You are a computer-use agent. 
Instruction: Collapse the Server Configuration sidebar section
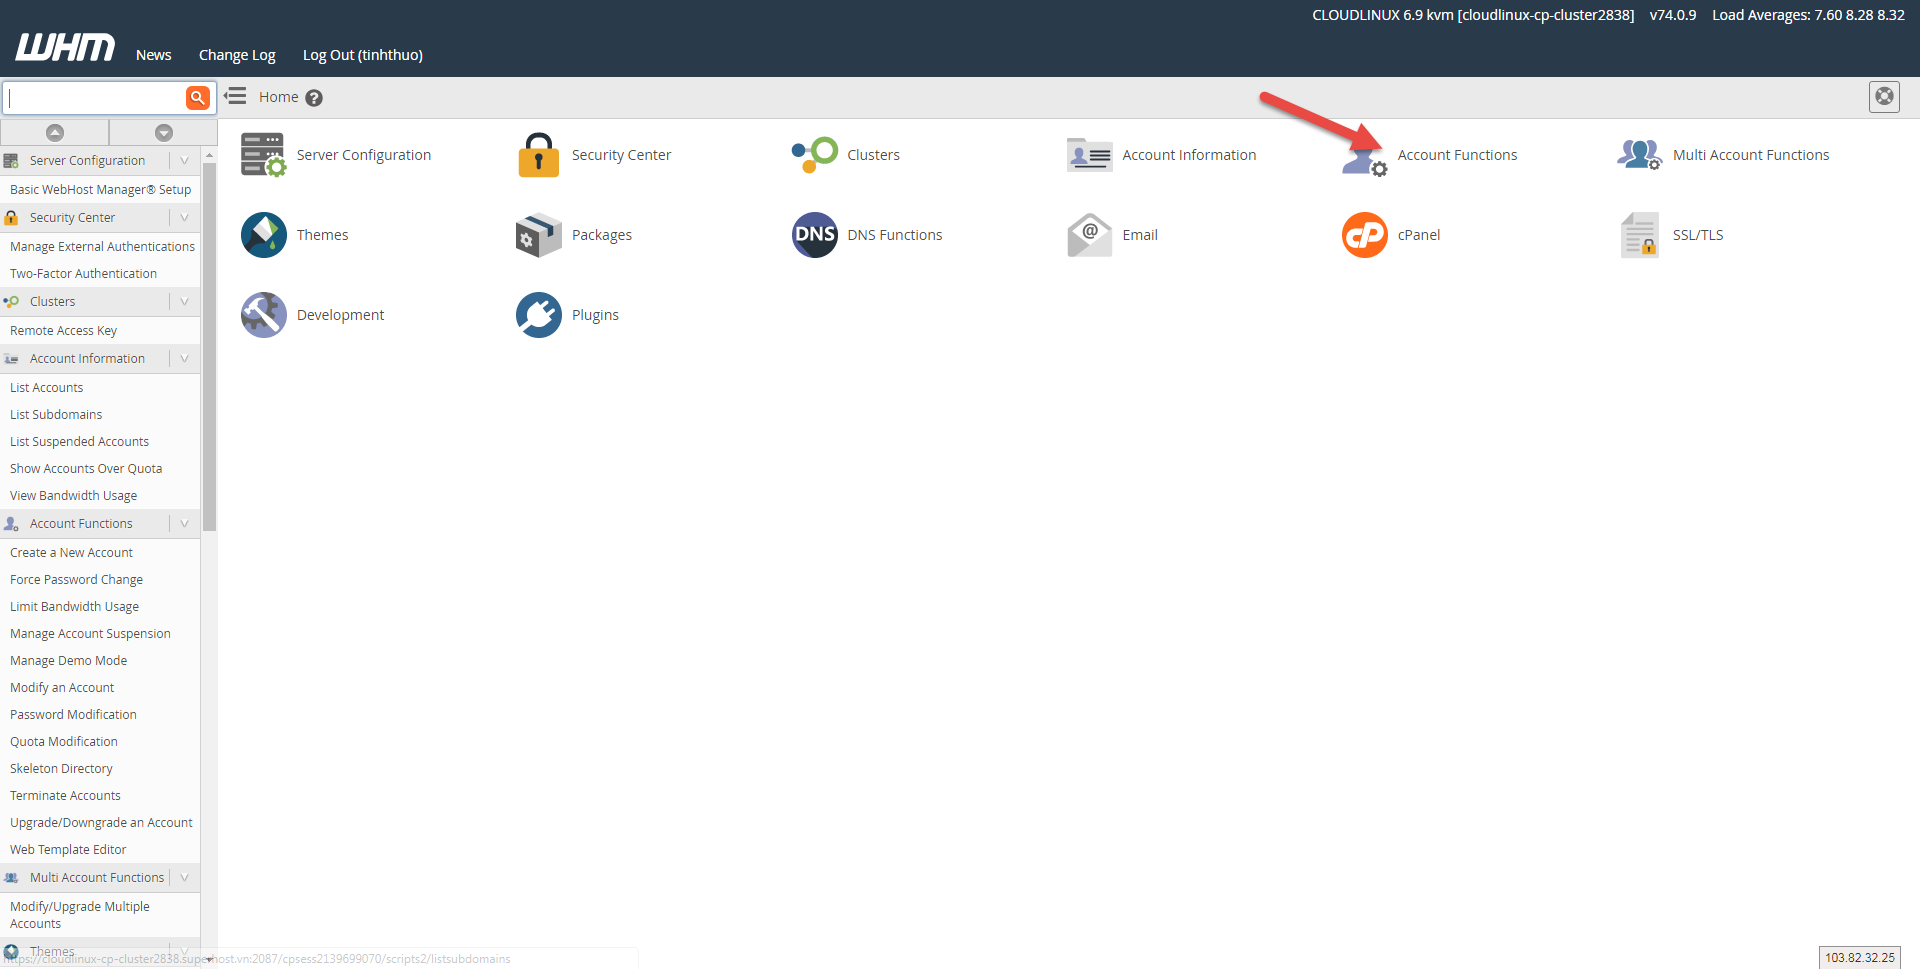click(184, 161)
